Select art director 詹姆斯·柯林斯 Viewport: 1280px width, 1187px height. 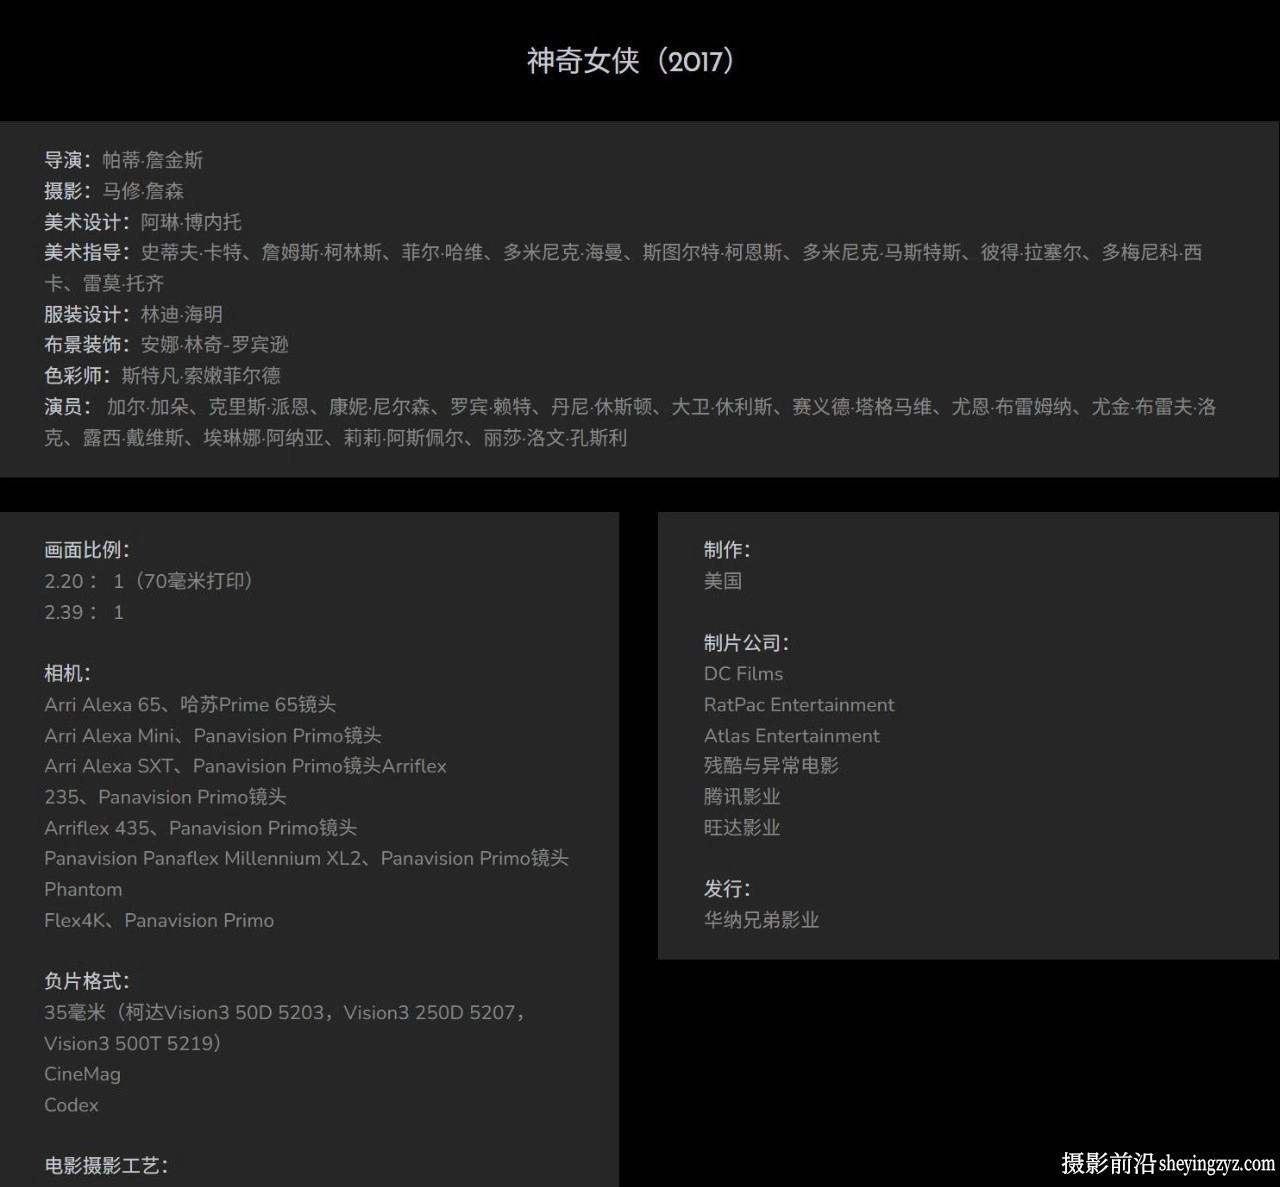322,252
